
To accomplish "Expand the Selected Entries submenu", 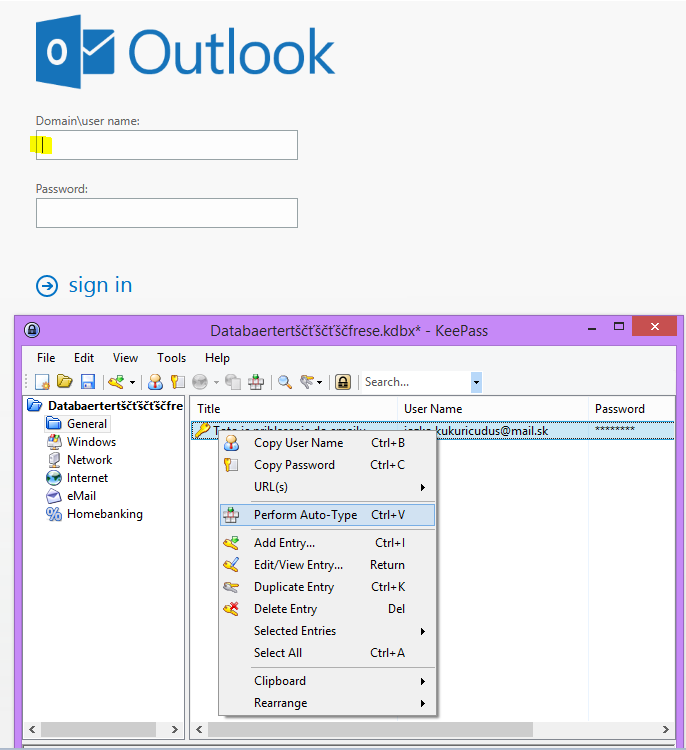I will 327,631.
